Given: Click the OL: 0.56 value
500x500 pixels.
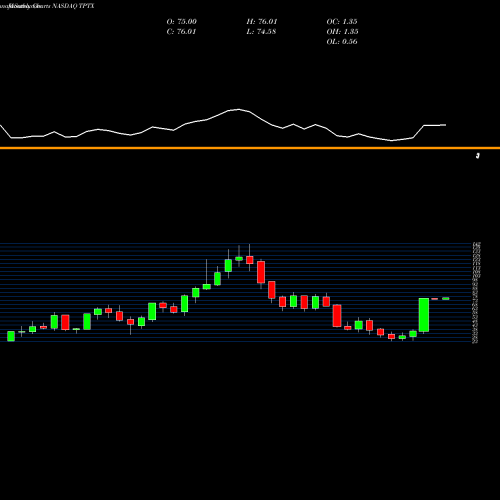Looking at the screenshot, I should pos(342,42).
